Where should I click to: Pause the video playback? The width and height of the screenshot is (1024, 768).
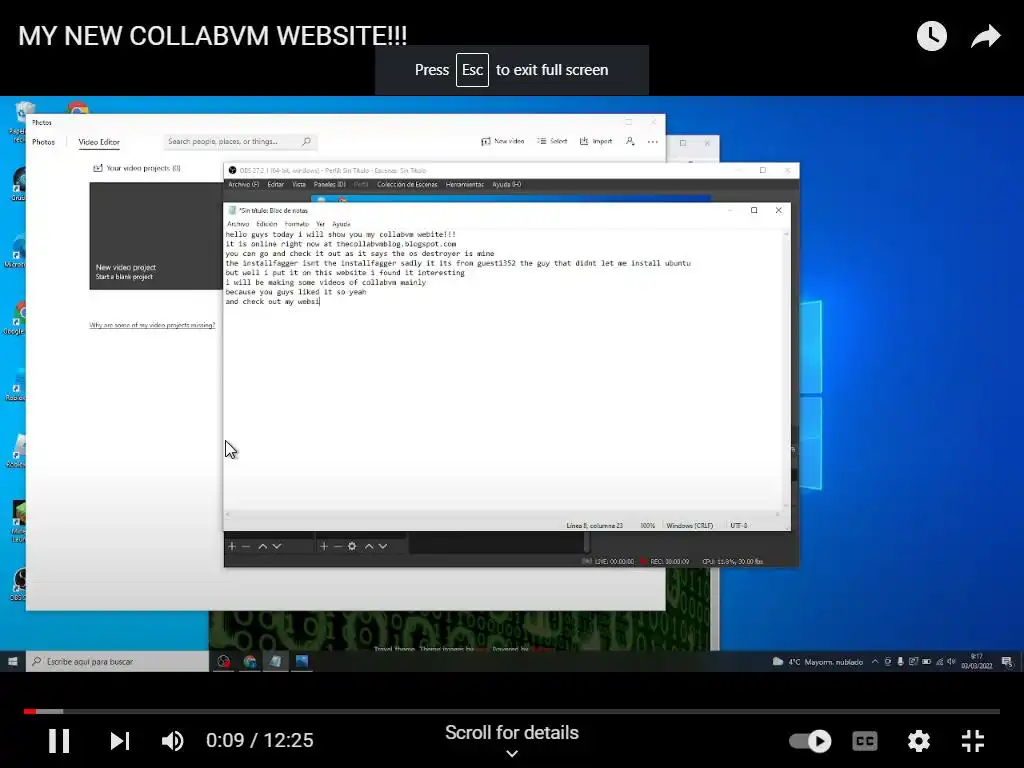pos(59,741)
